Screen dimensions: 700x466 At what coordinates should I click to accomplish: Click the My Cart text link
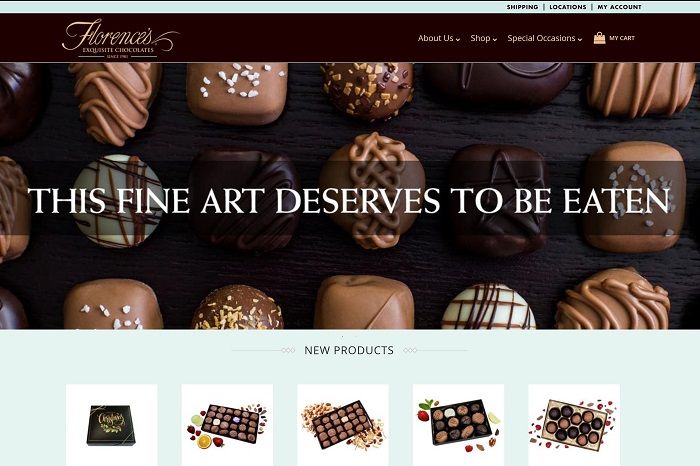click(622, 38)
